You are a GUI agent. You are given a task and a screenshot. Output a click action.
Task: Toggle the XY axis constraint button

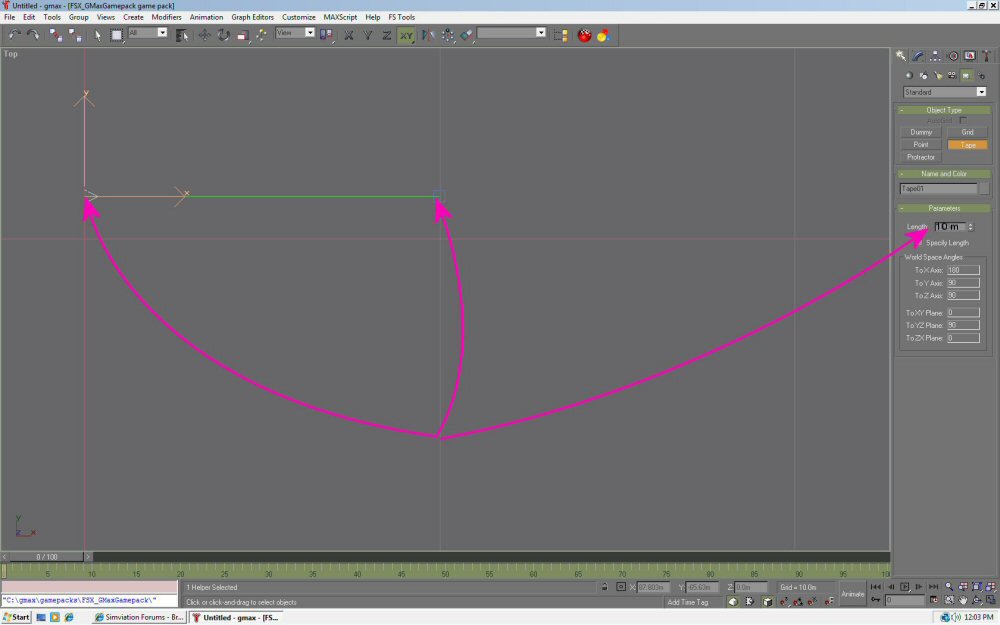pyautogui.click(x=406, y=35)
